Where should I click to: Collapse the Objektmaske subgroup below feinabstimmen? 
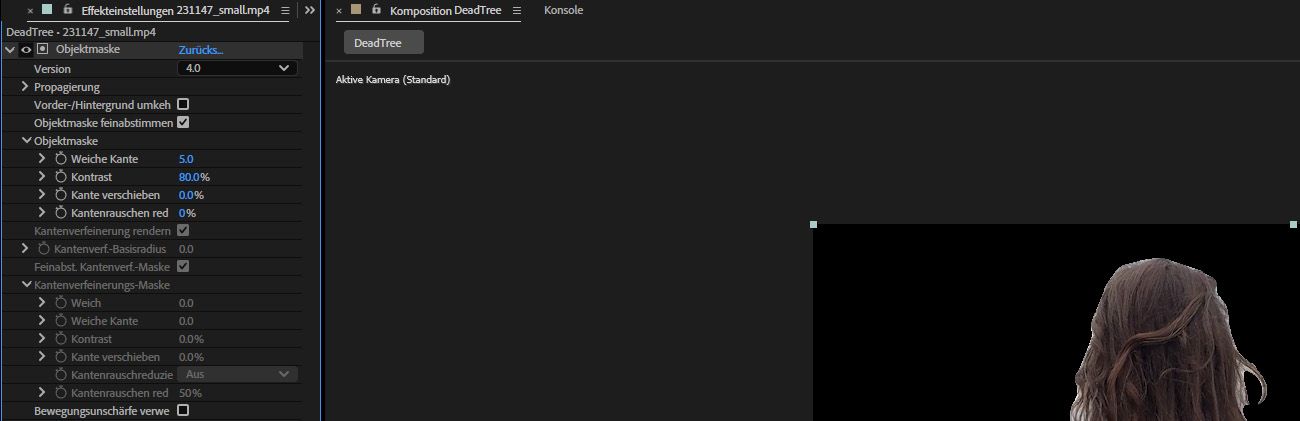pyautogui.click(x=27, y=141)
